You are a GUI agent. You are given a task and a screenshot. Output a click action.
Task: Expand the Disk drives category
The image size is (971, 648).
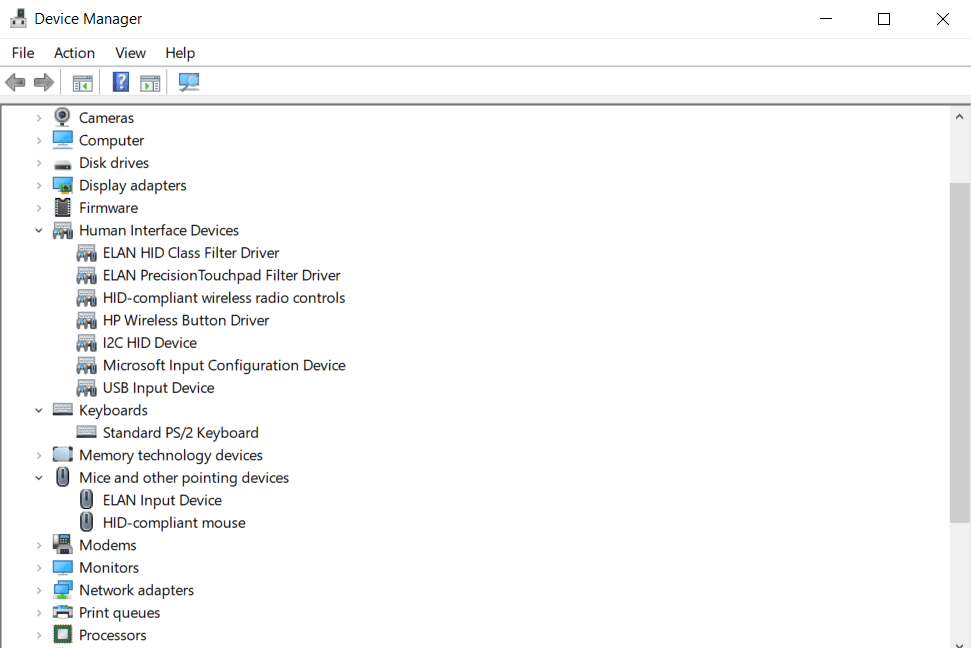38,163
